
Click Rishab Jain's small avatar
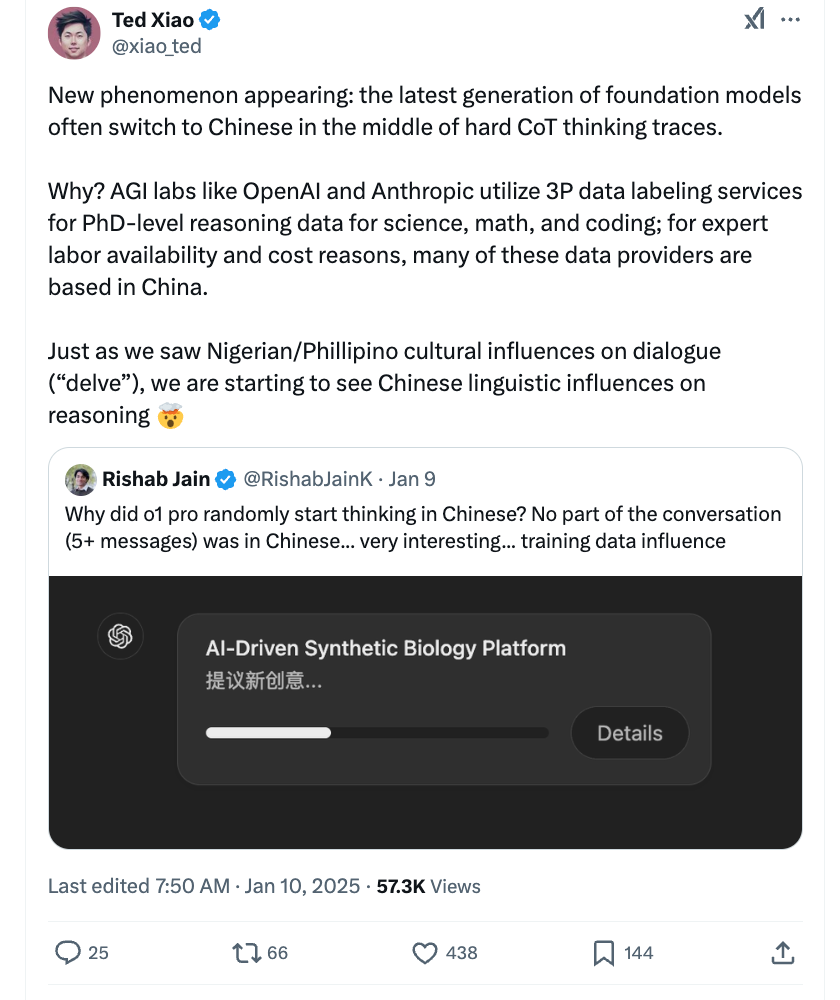coord(81,479)
